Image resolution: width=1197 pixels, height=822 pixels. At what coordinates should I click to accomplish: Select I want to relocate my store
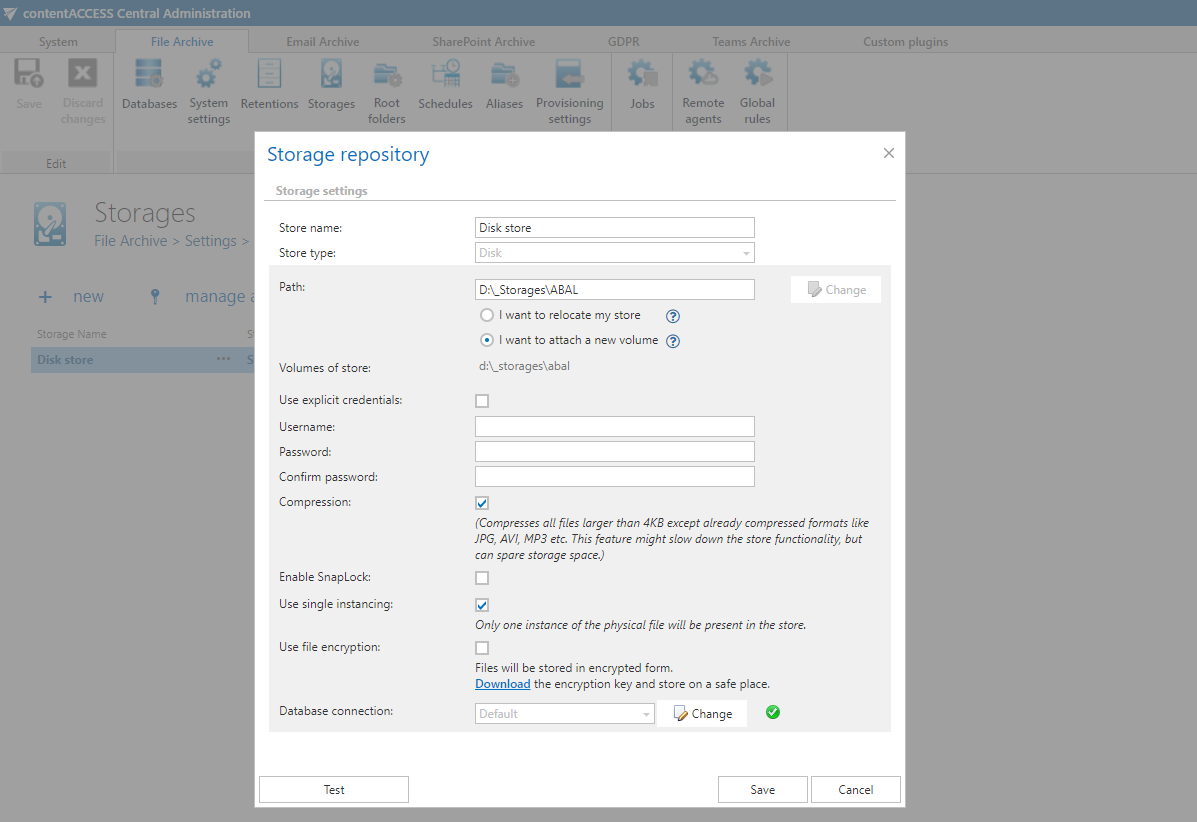click(487, 315)
